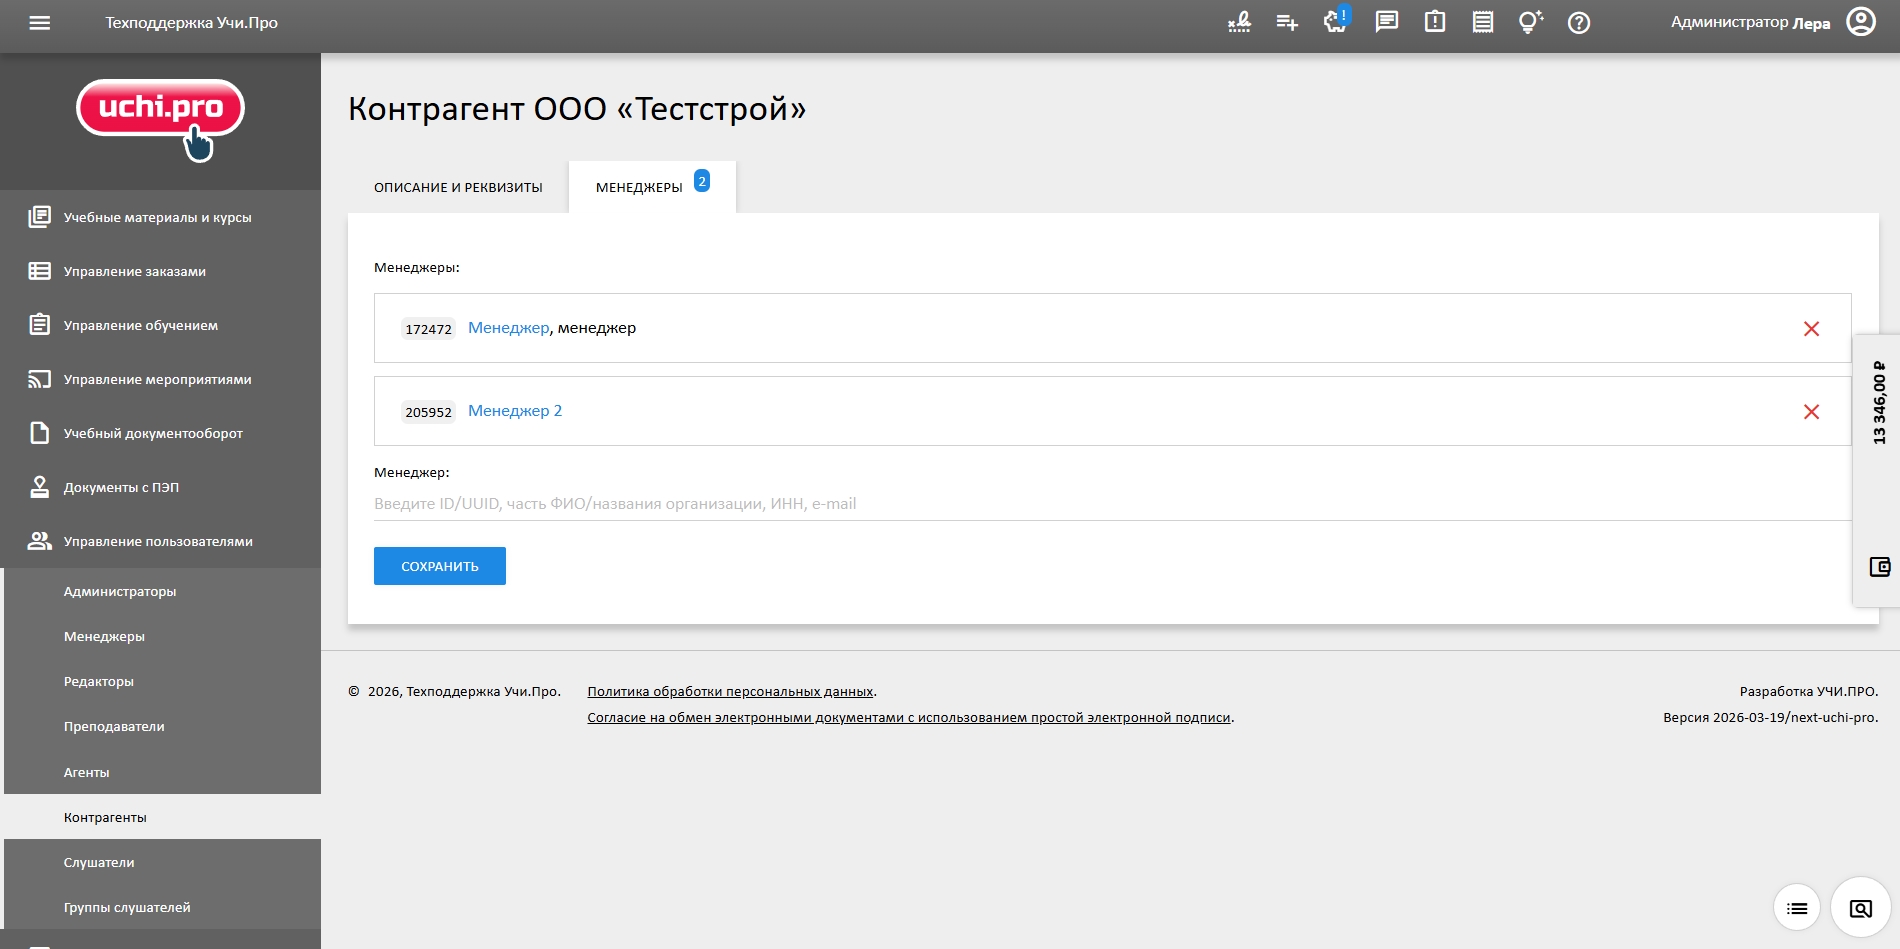Viewport: 1900px width, 949px height.
Task: Open the piggy bank finances icon with notification
Action: click(x=1333, y=21)
